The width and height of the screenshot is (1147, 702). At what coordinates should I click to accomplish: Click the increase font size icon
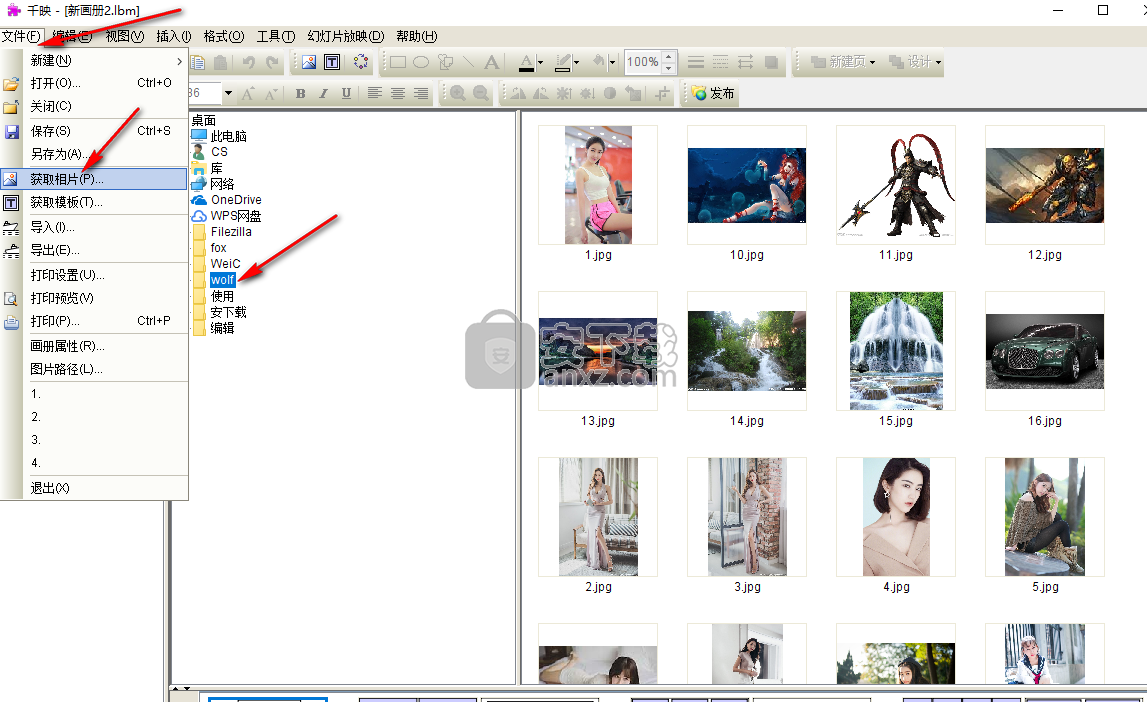(x=249, y=94)
